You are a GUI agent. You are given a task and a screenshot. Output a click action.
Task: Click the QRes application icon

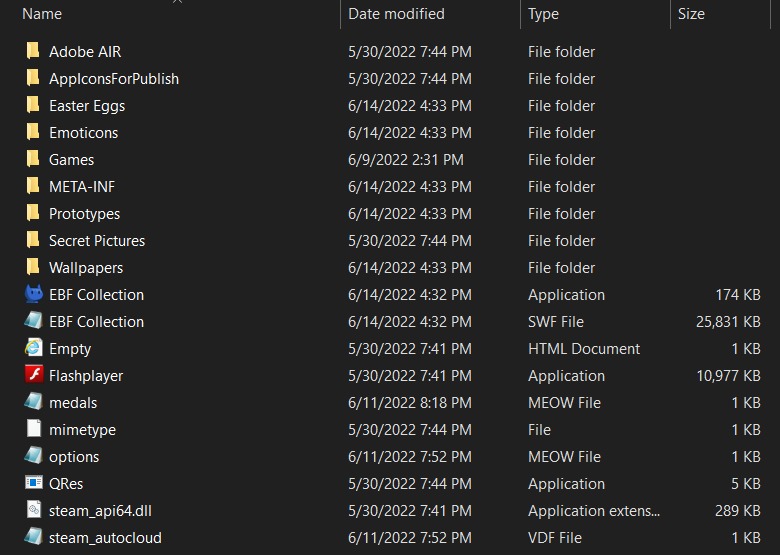(x=34, y=483)
